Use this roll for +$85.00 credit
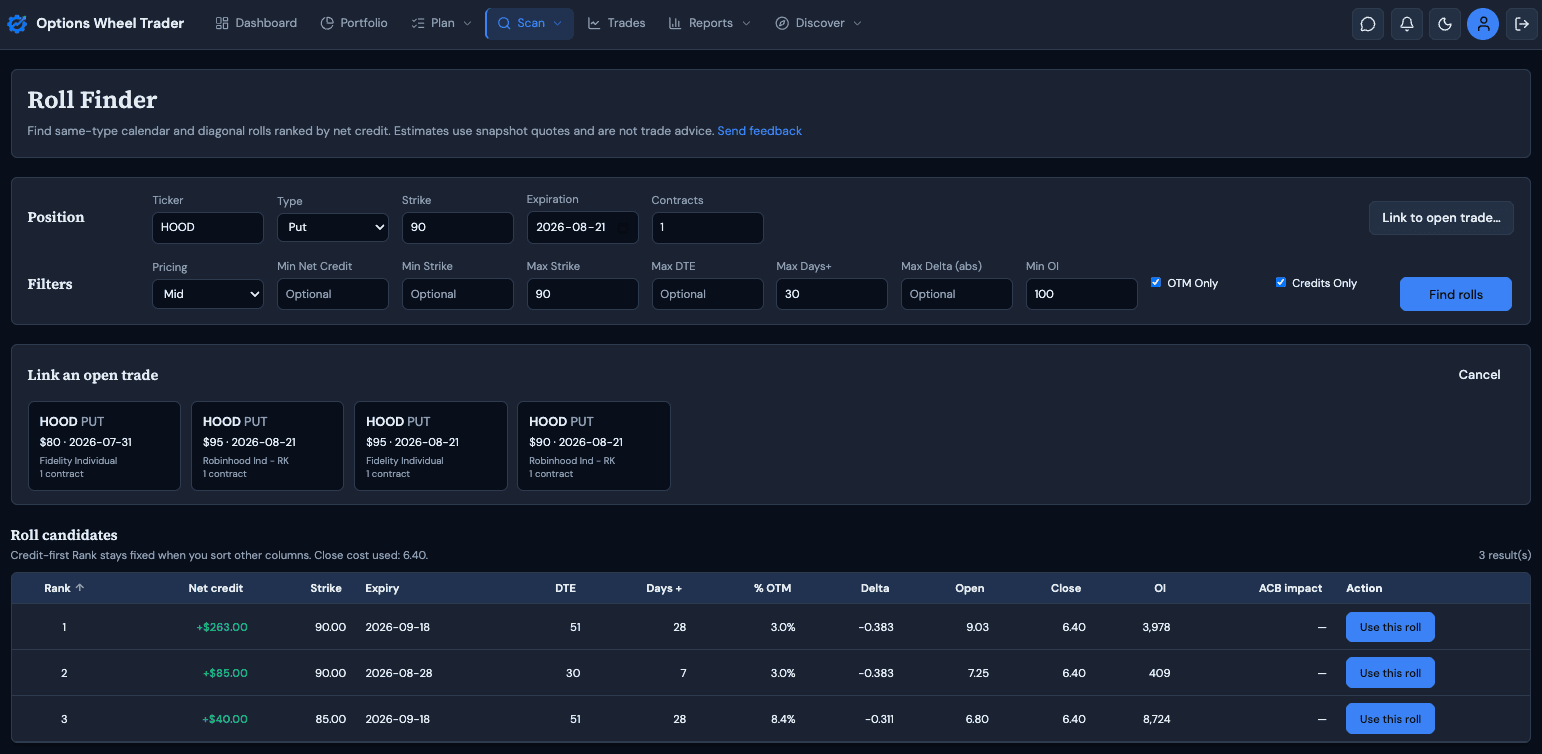 (1390, 673)
